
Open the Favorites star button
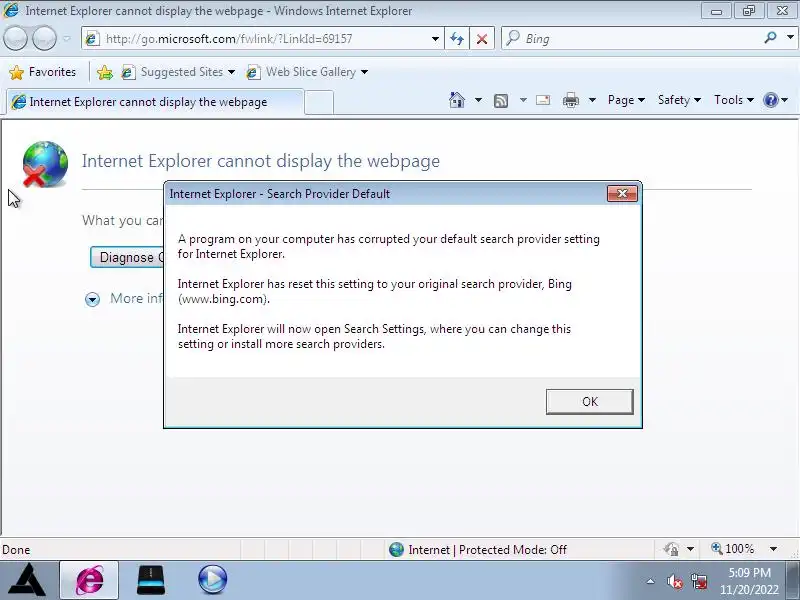coord(43,72)
